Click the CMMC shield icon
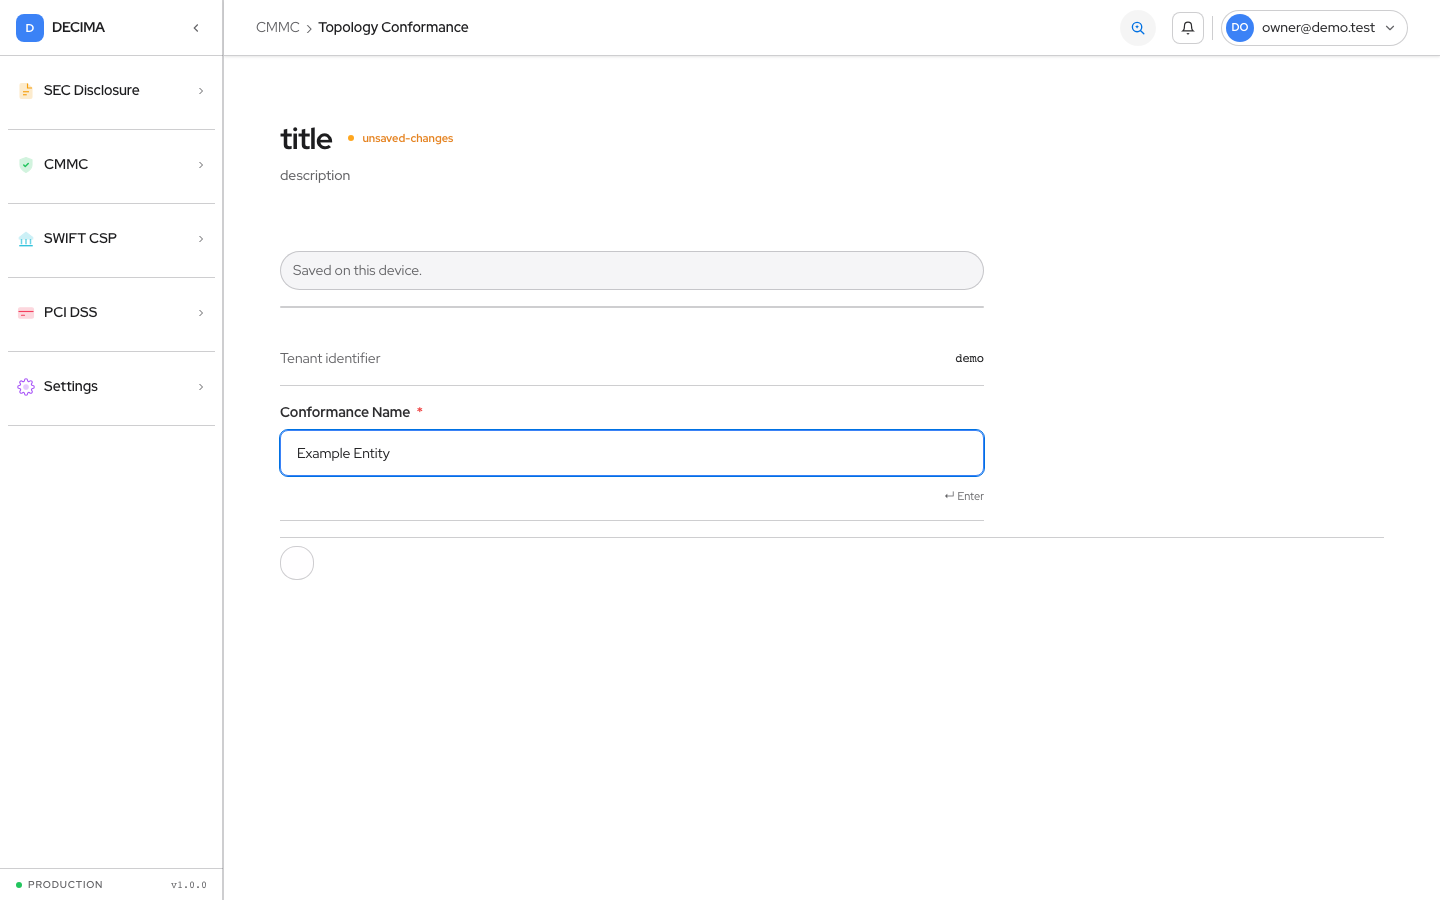Image resolution: width=1440 pixels, height=900 pixels. click(26, 165)
